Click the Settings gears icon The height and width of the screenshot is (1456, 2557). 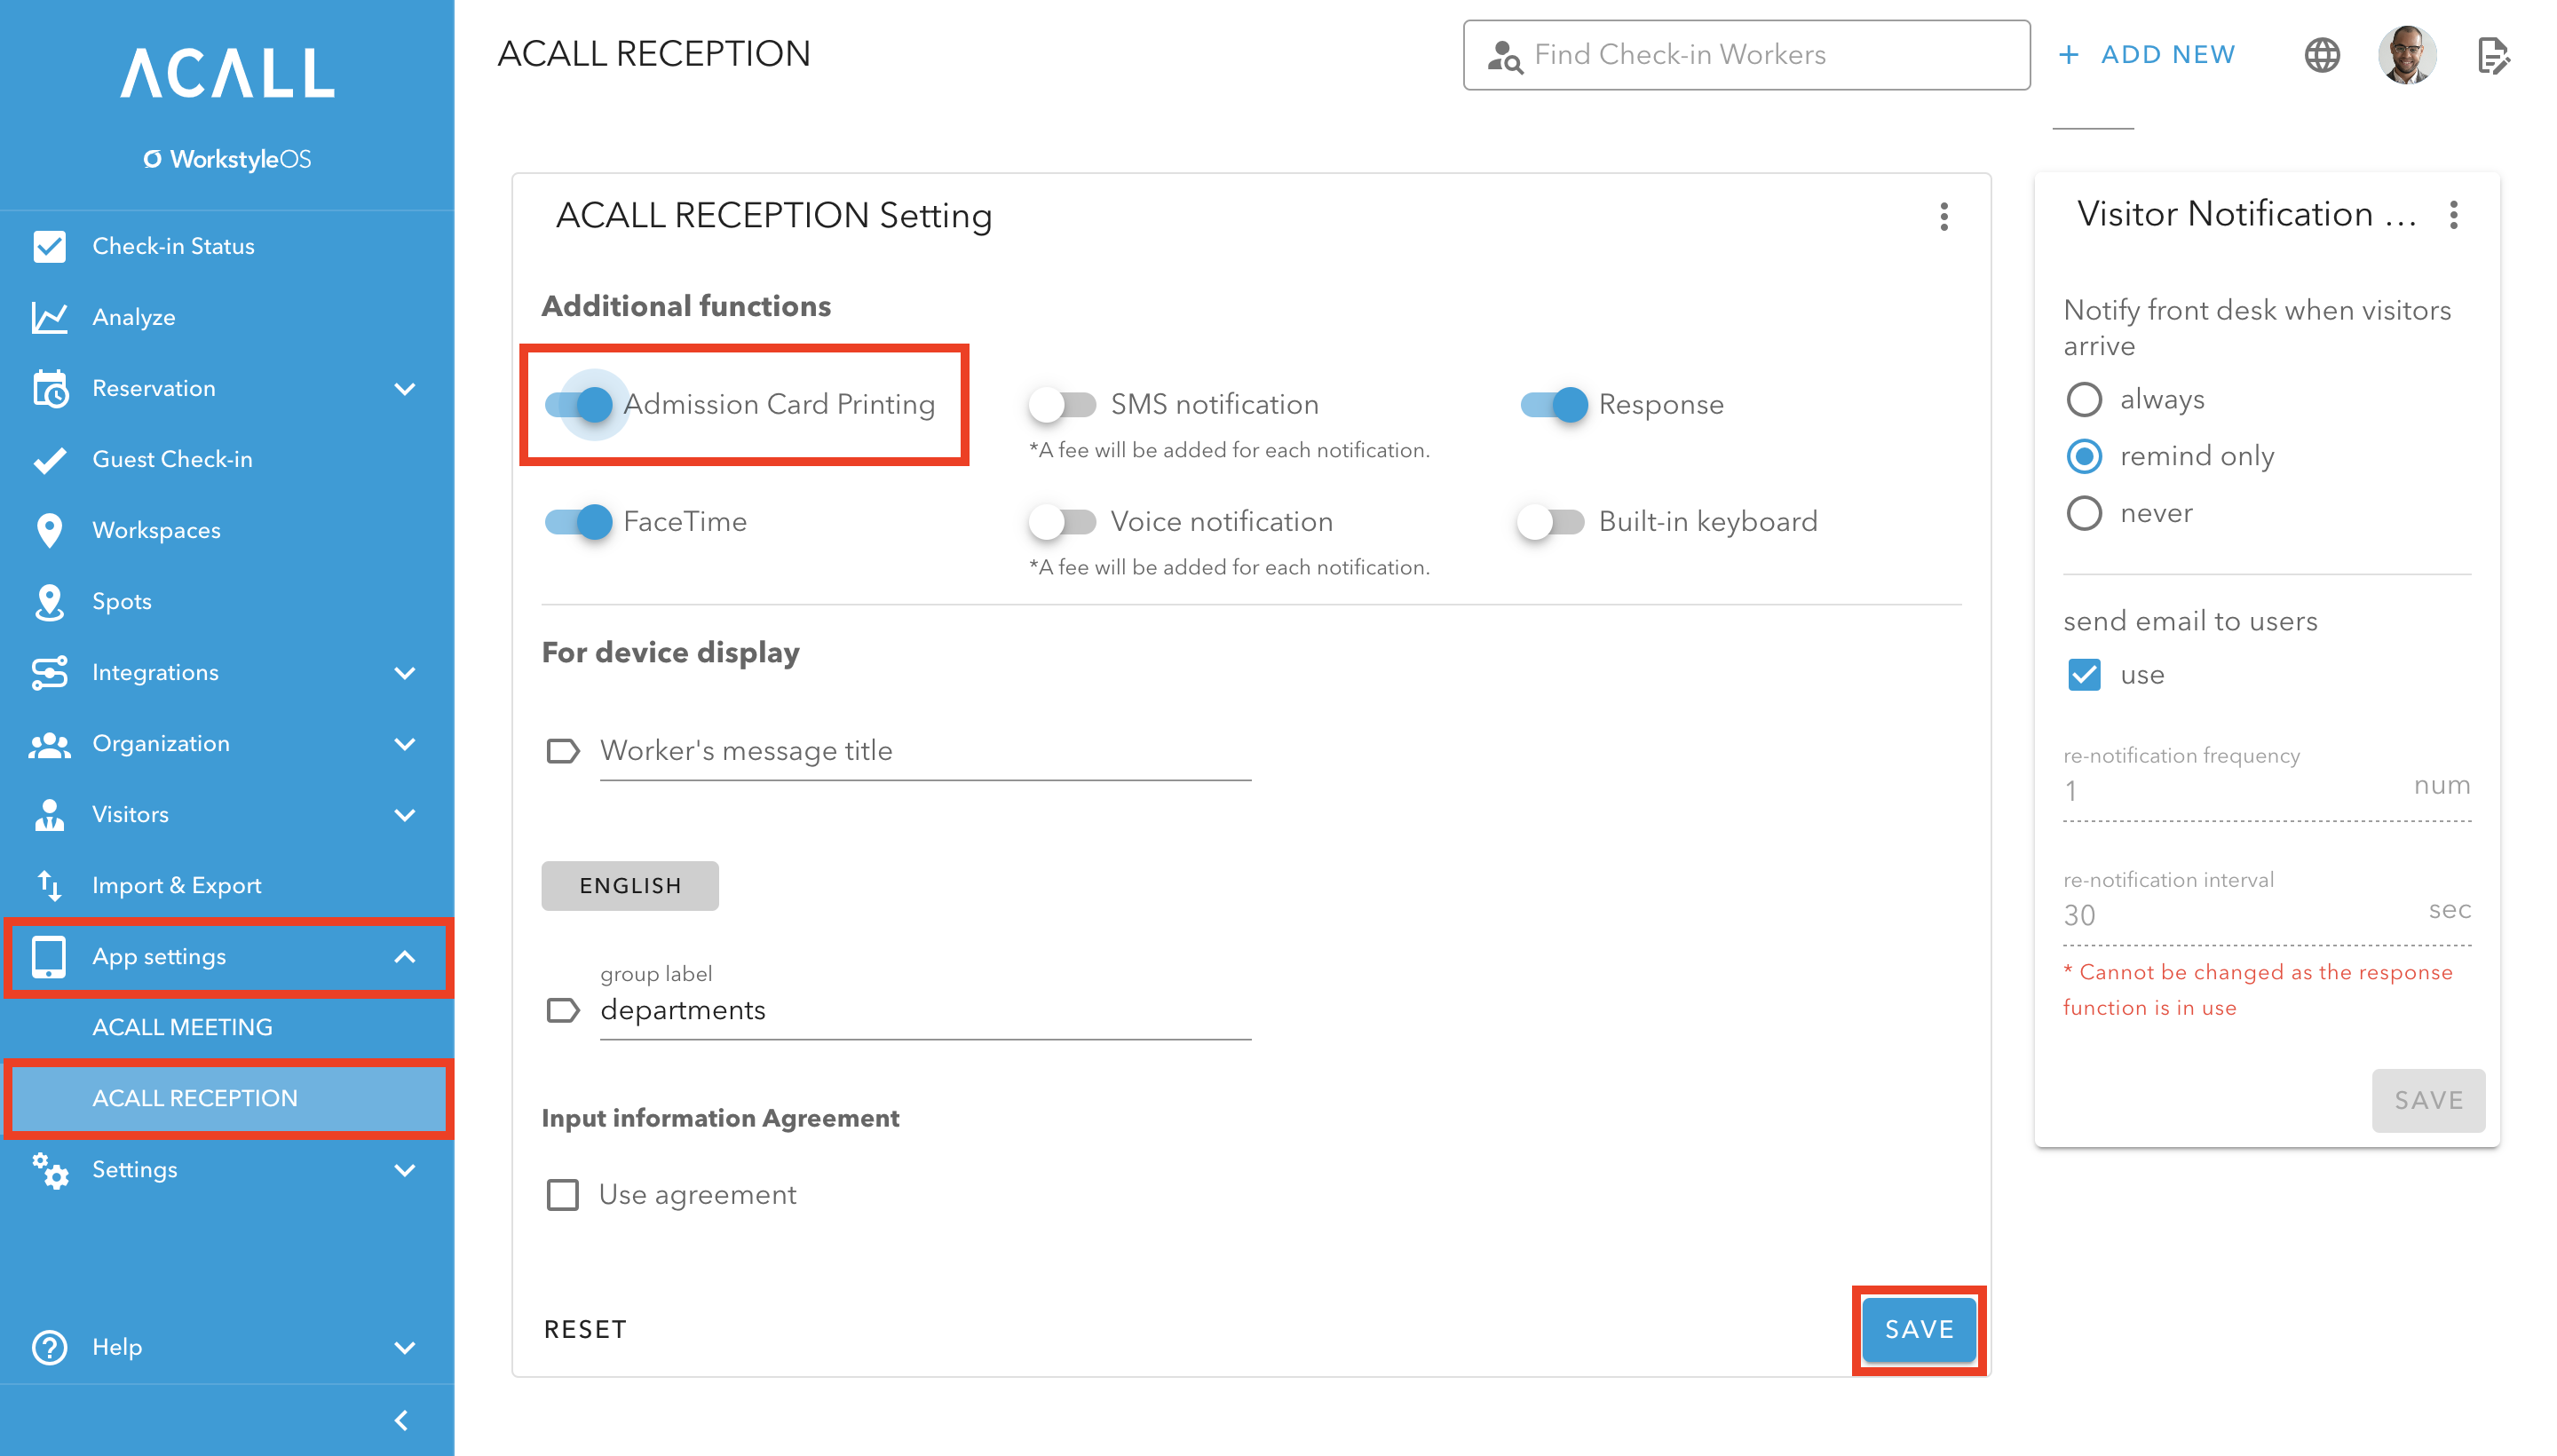[x=49, y=1169]
